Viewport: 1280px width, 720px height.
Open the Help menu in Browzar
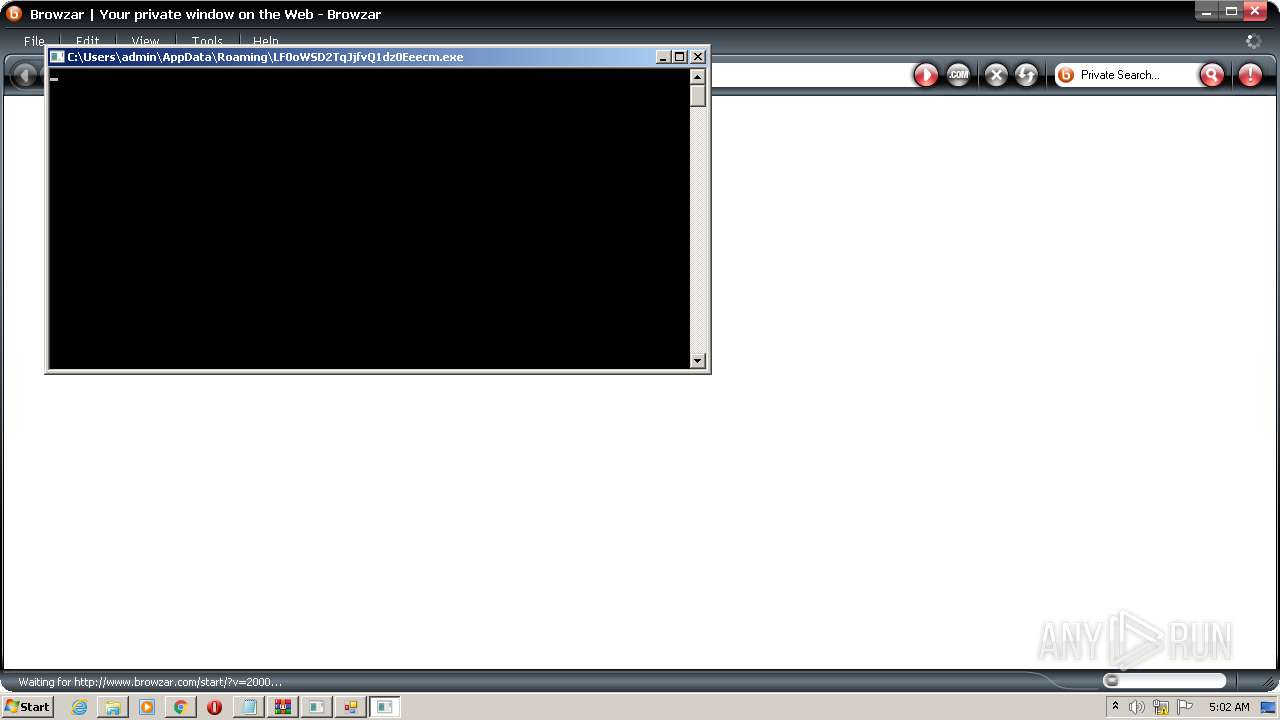coord(266,41)
